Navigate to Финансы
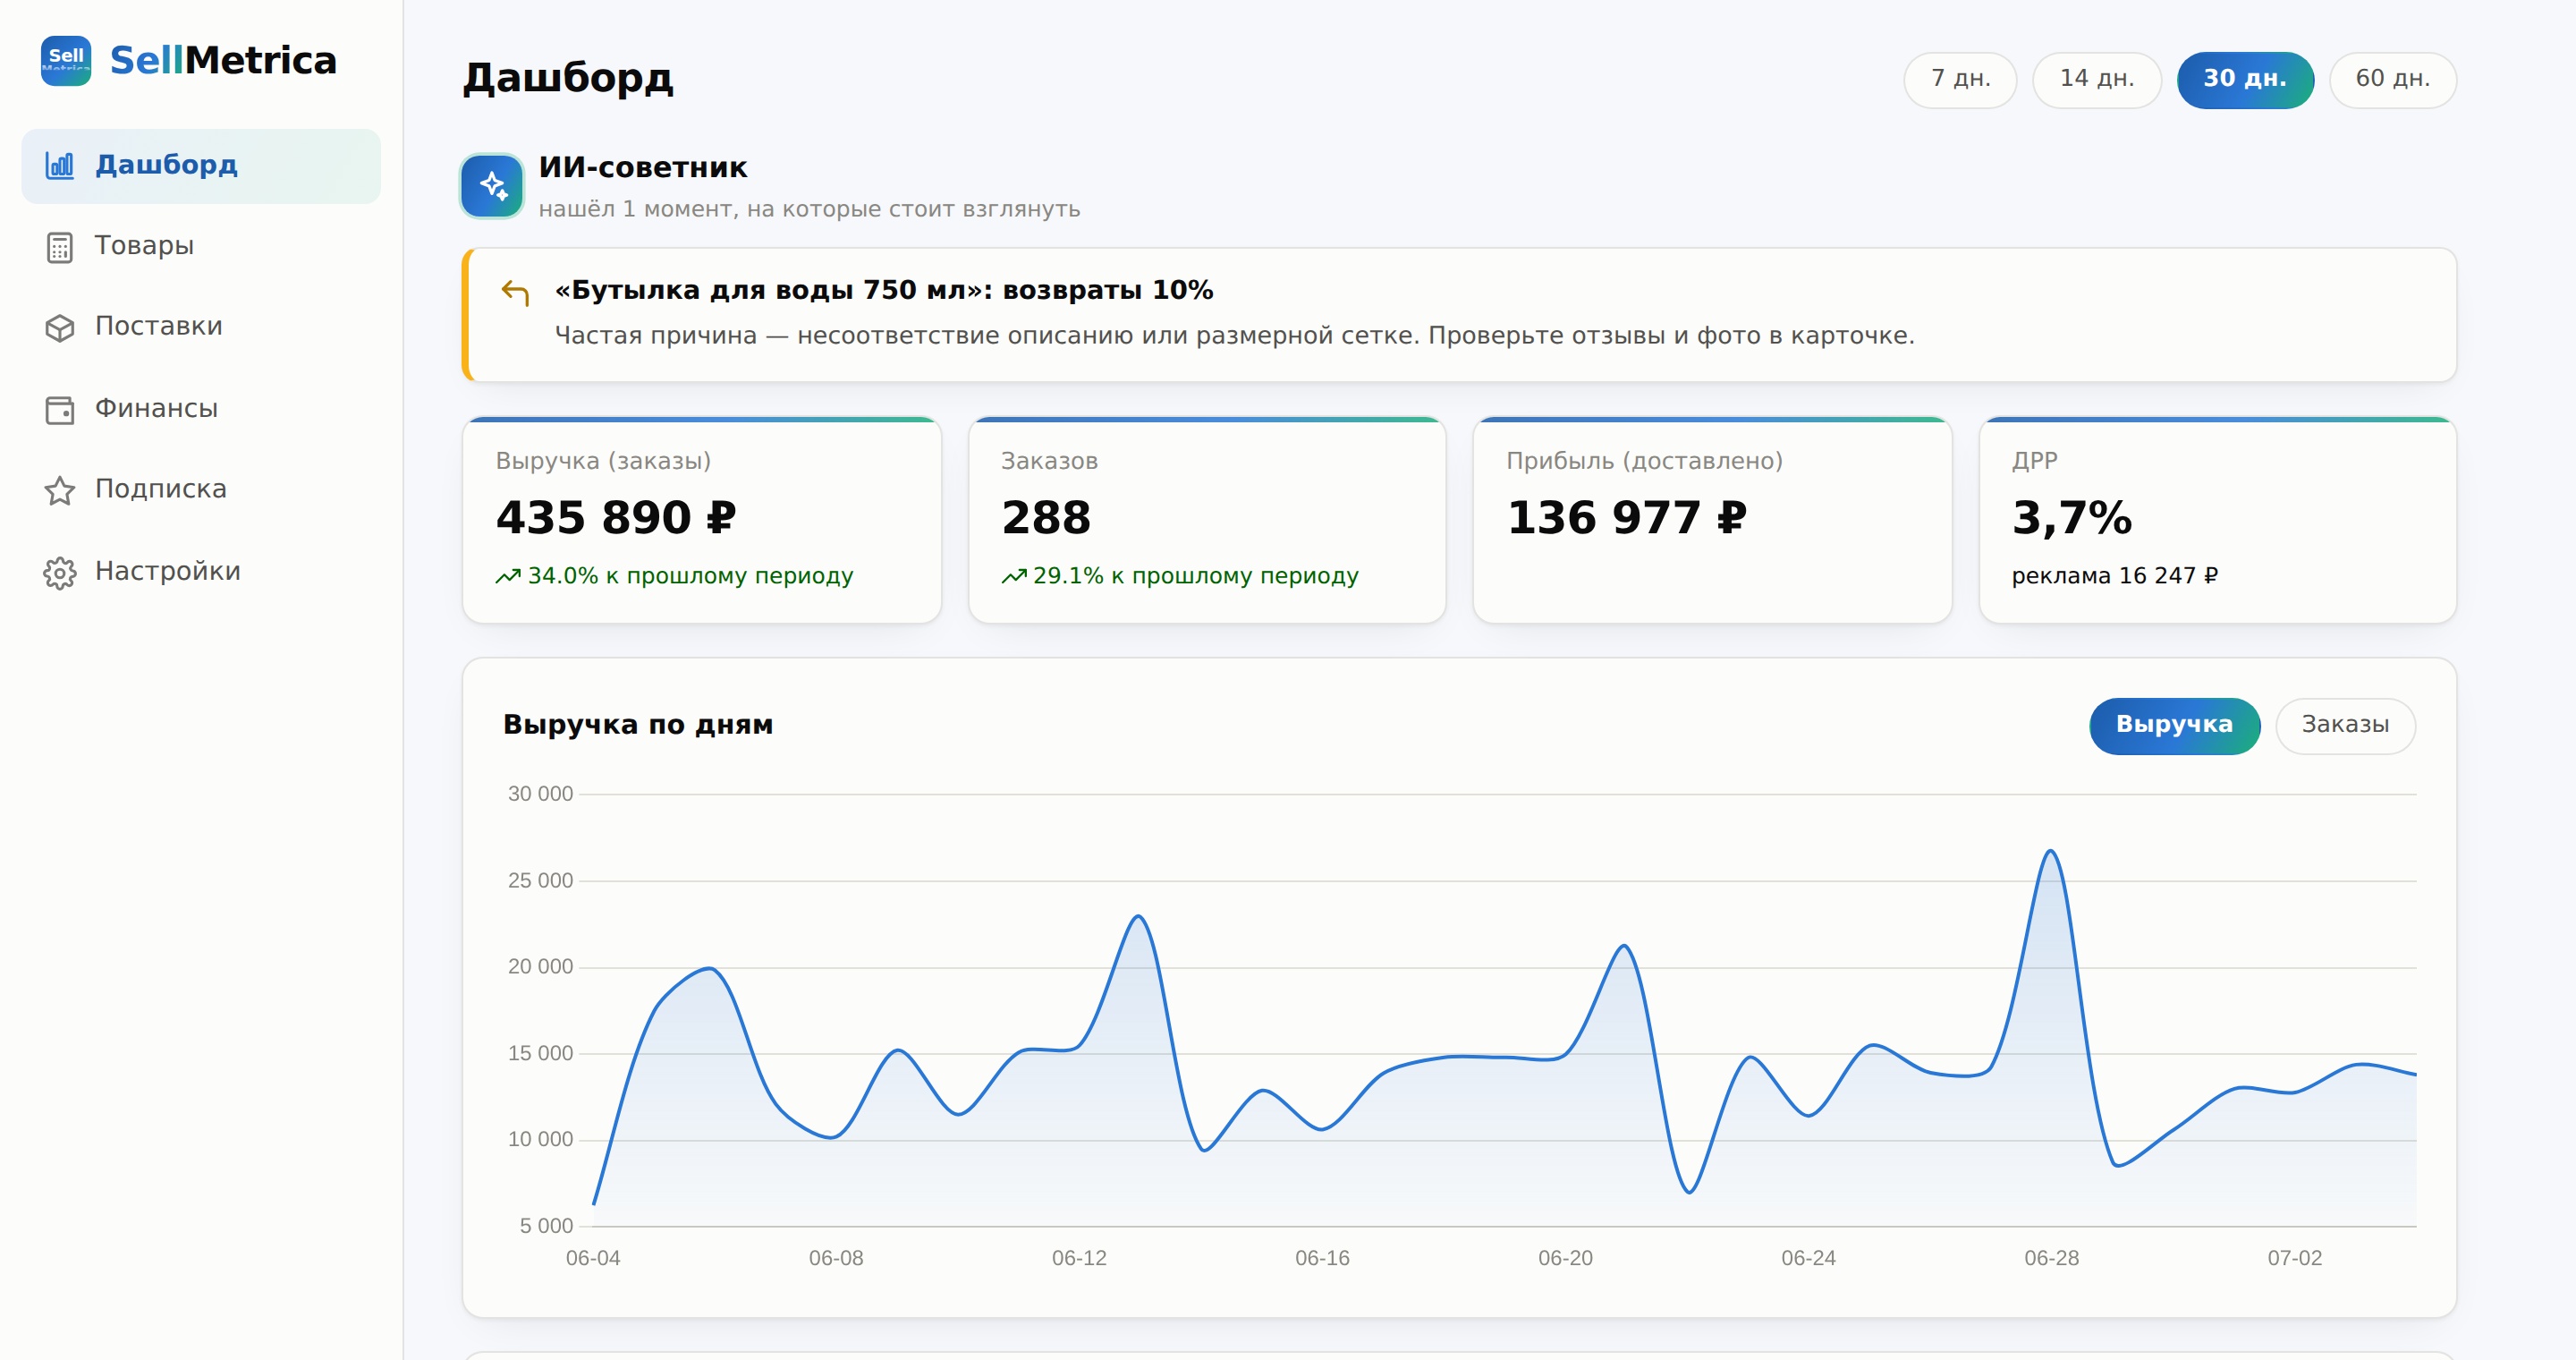 [x=201, y=409]
